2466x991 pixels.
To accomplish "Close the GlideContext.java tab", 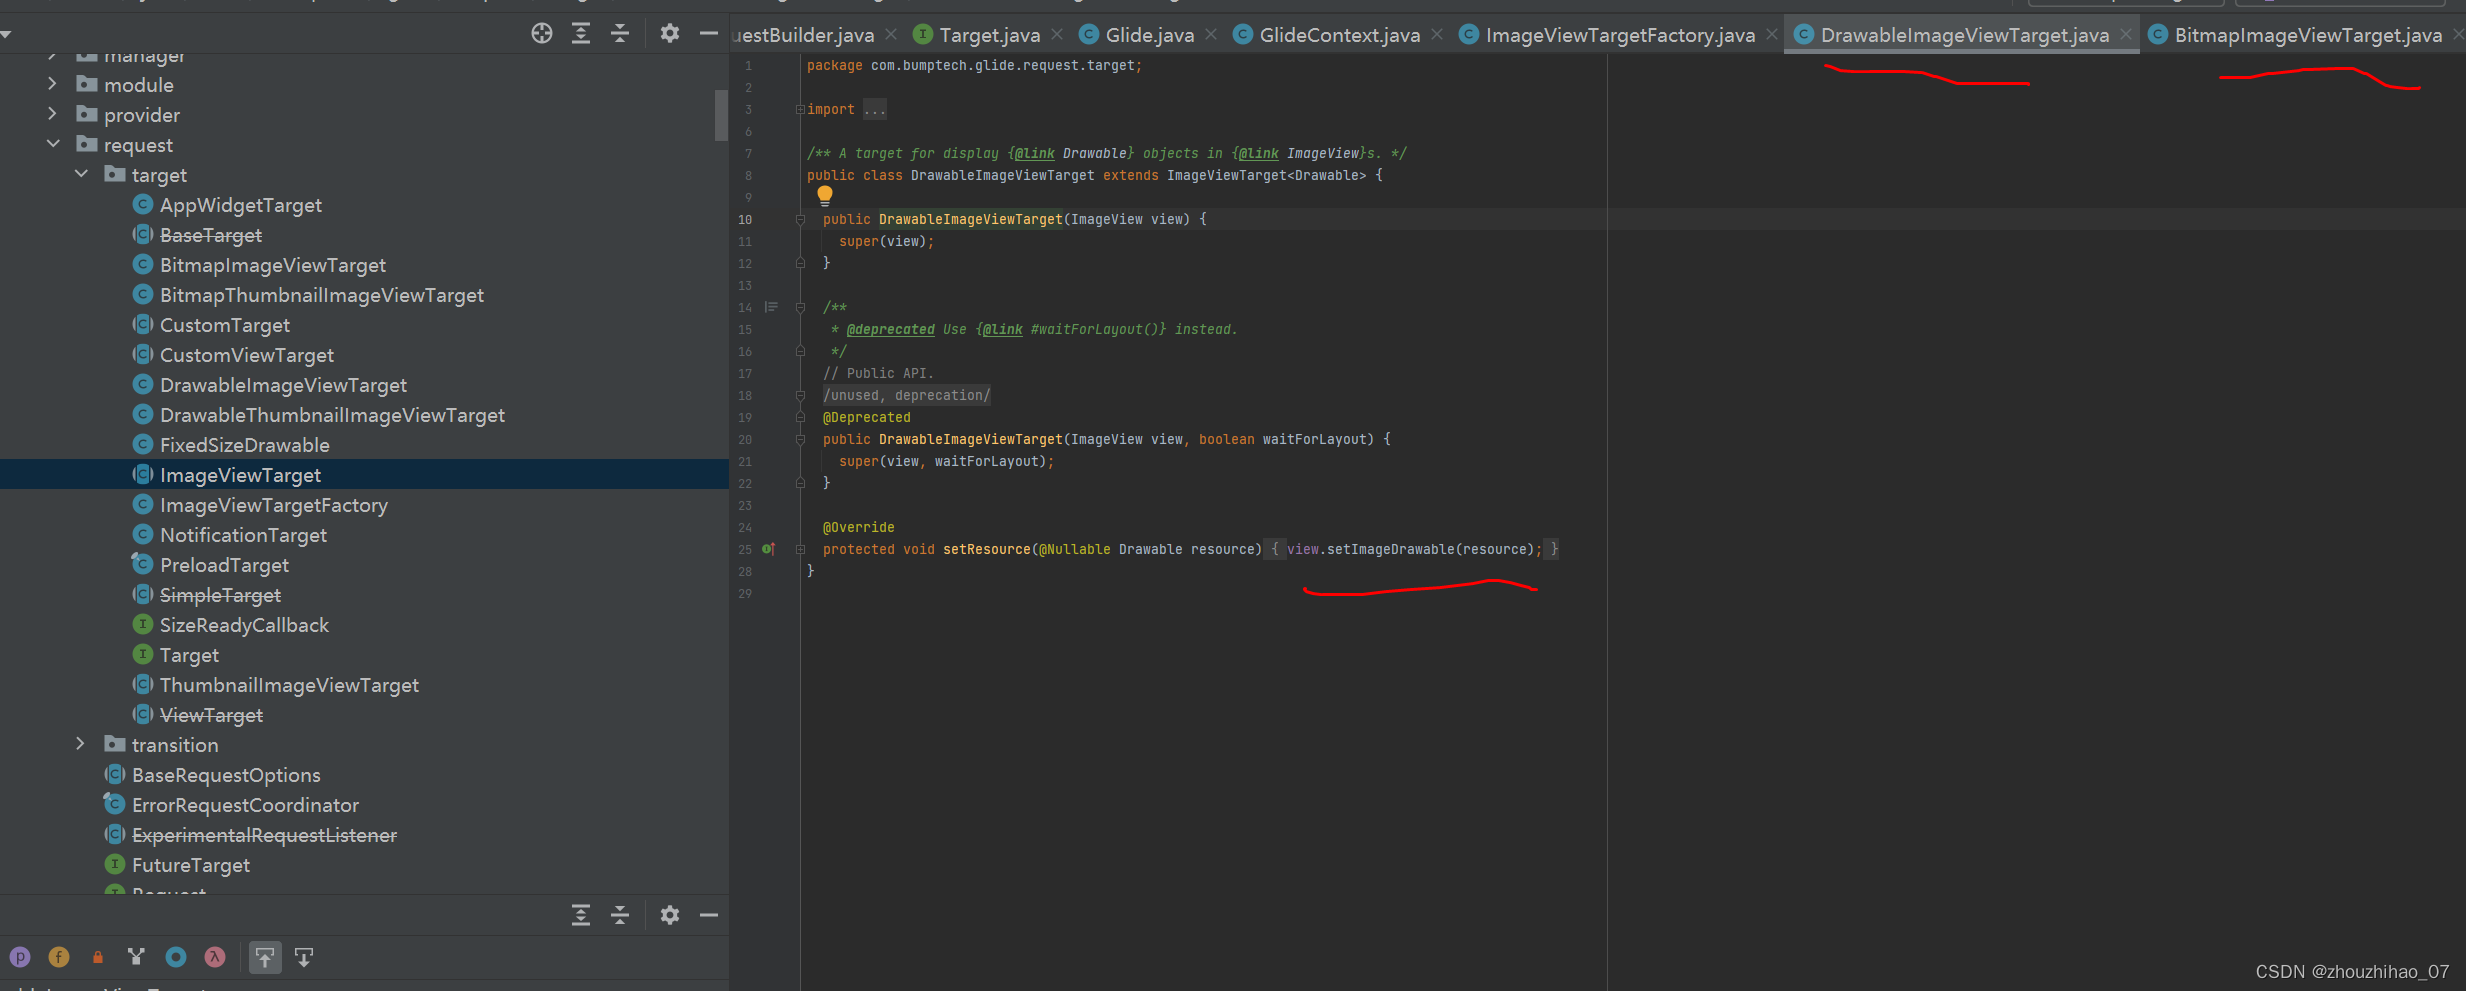I will 1437,35.
